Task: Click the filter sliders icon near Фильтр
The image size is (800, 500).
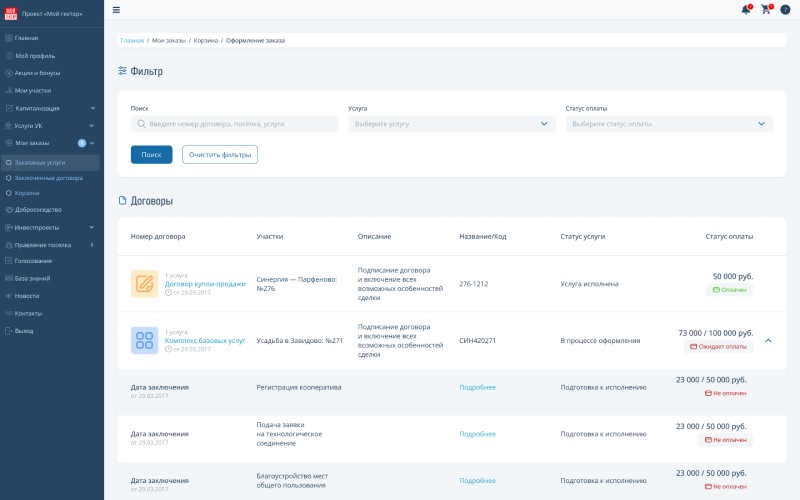Action: coord(123,71)
